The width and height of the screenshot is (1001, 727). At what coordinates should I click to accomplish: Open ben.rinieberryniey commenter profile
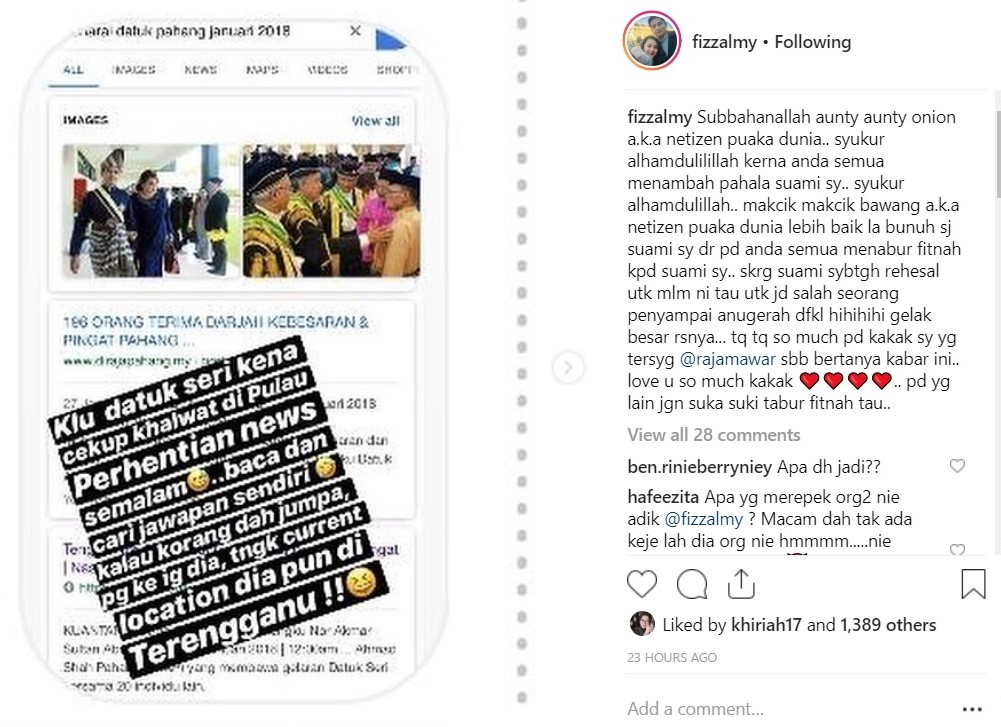[700, 467]
